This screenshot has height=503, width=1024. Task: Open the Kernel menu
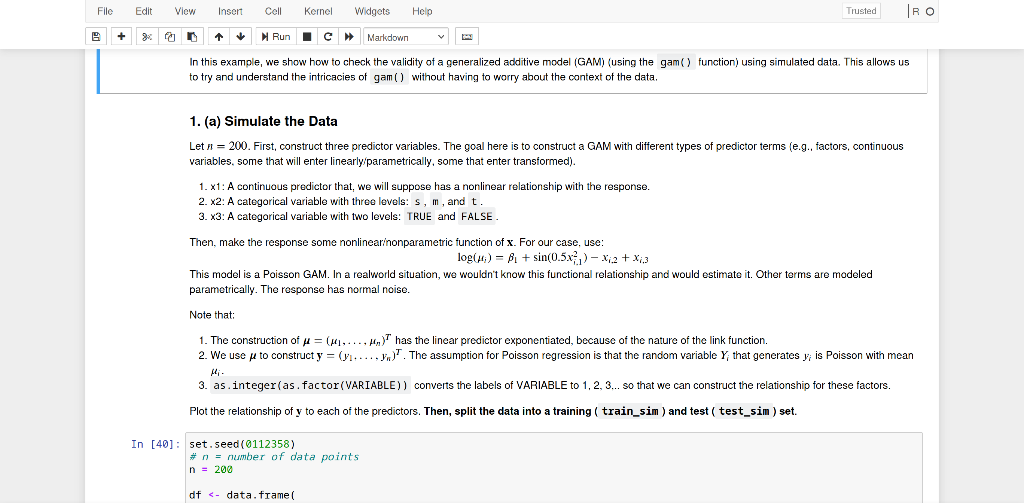coord(318,11)
